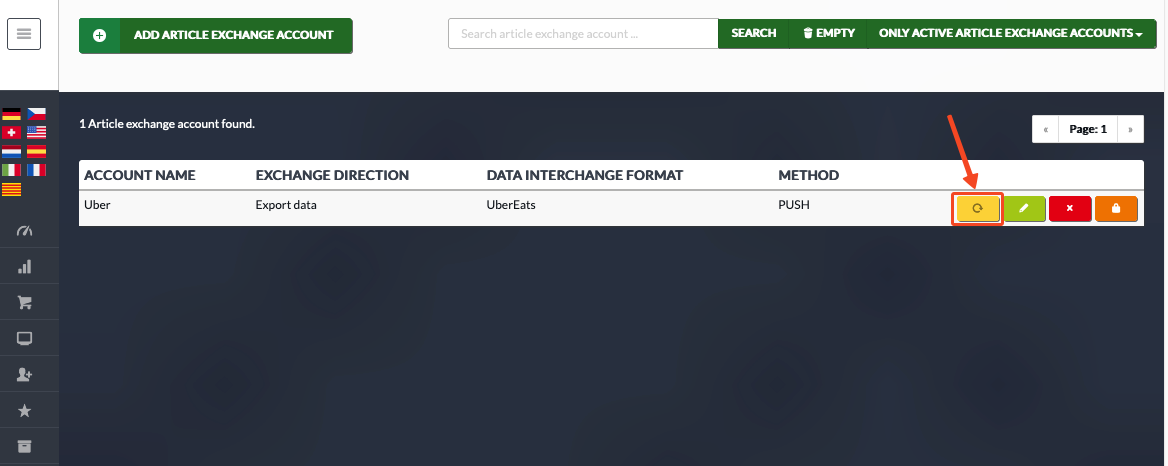1168x466 pixels.
Task: Focus the search article exchange account field
Action: click(x=583, y=33)
